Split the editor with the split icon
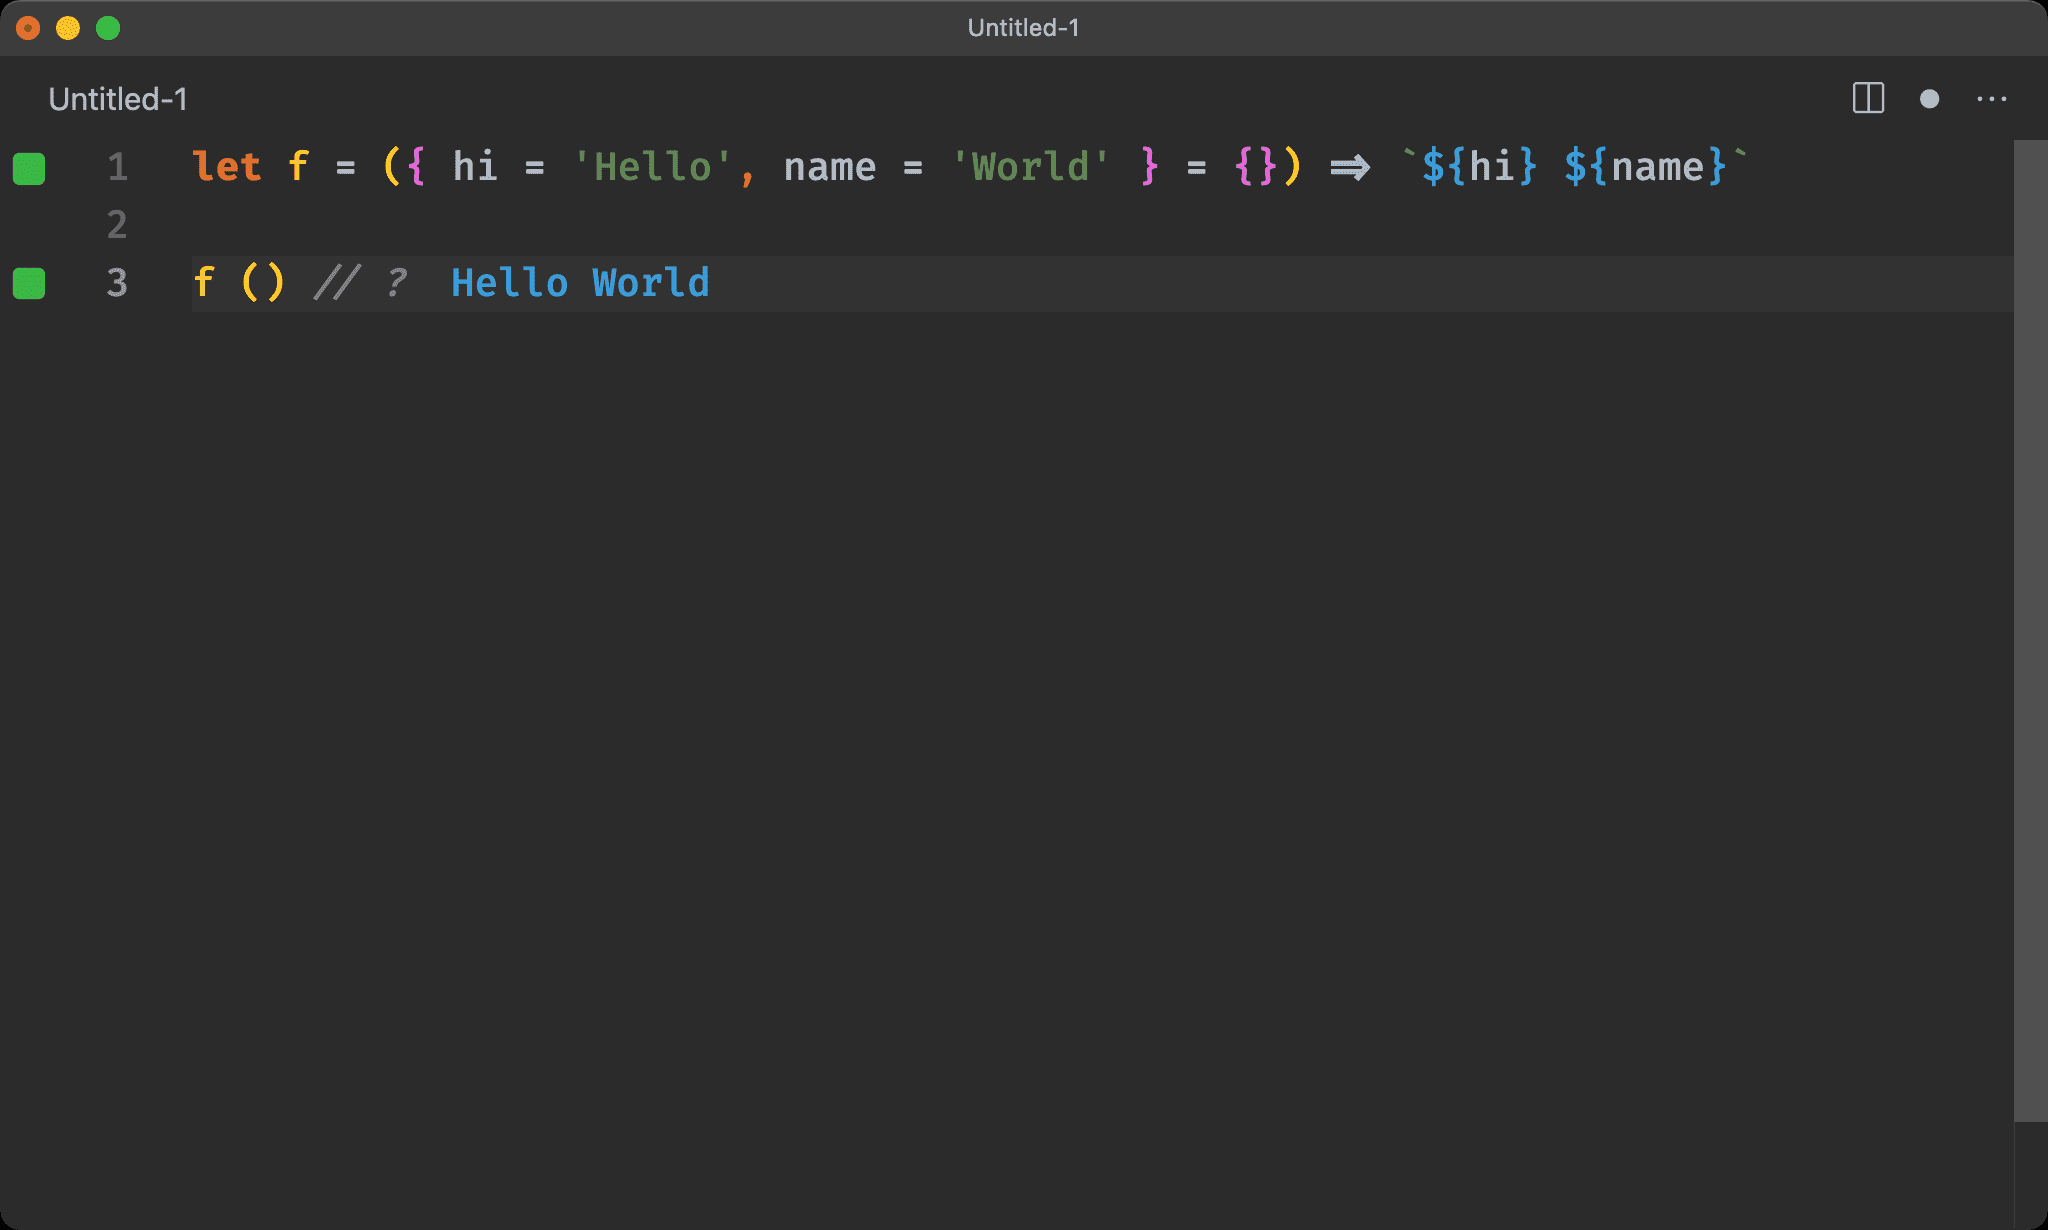 [x=1868, y=98]
